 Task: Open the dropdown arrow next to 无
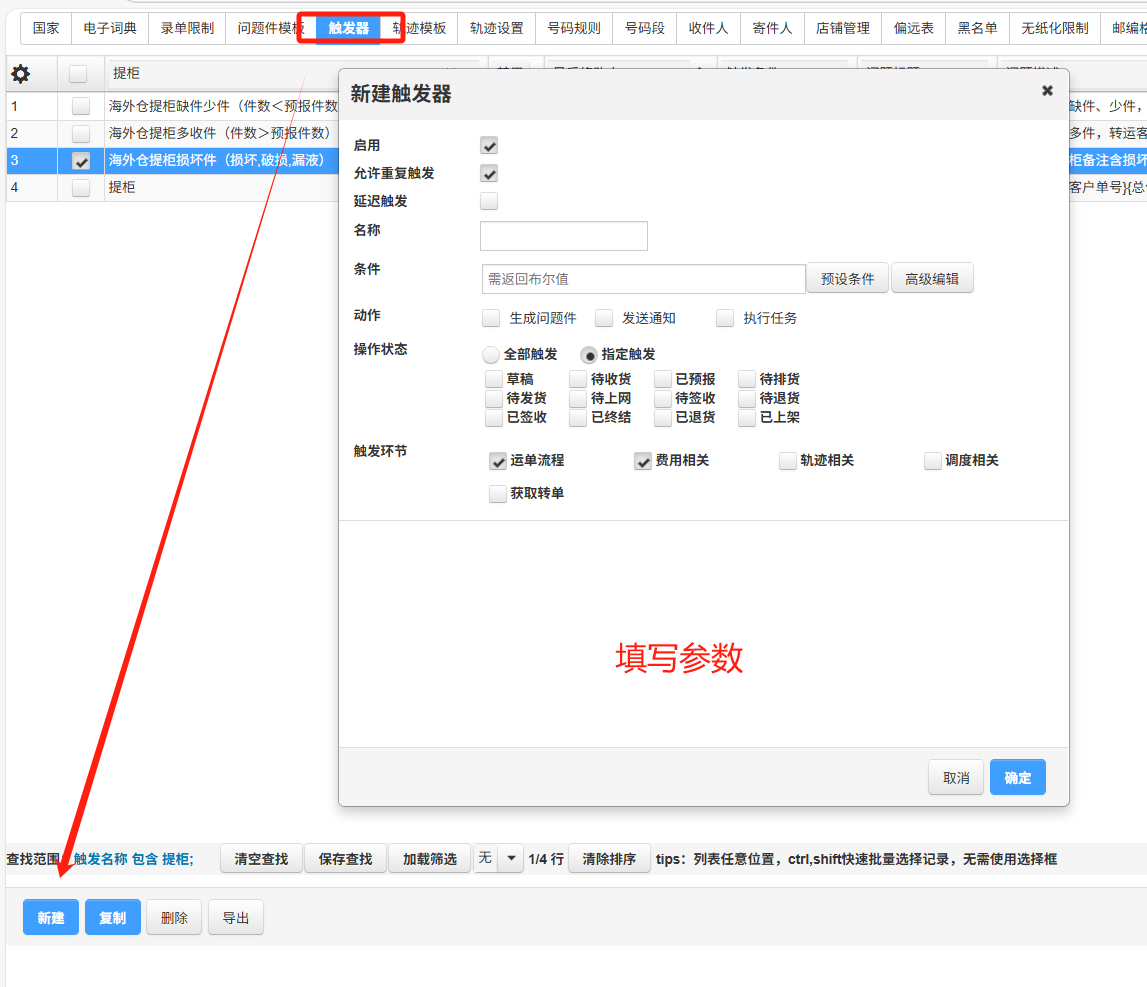click(x=511, y=858)
